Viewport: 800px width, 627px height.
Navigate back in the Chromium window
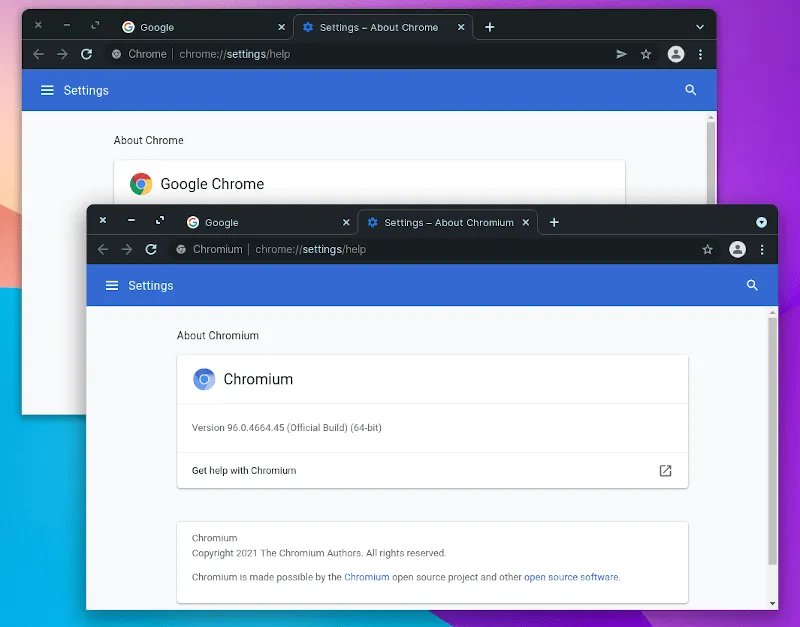pos(103,249)
